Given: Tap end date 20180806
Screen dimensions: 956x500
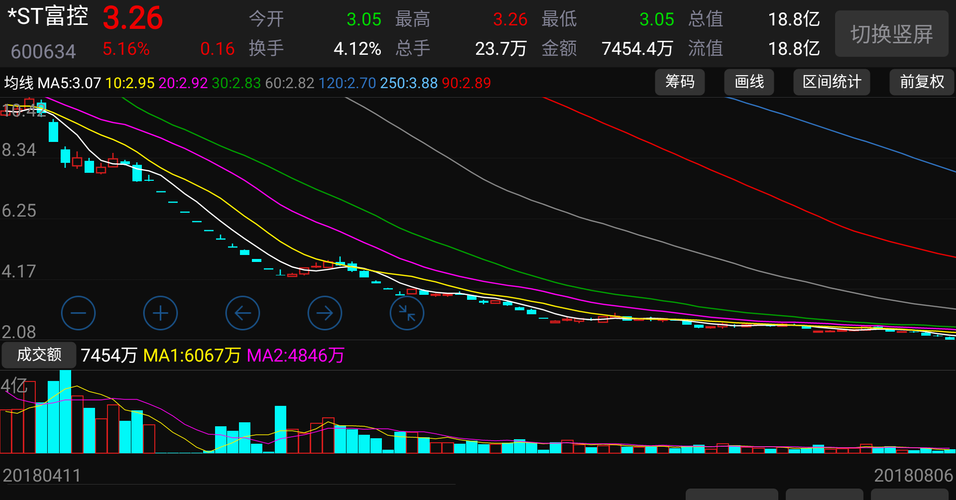Looking at the screenshot, I should pos(913,476).
